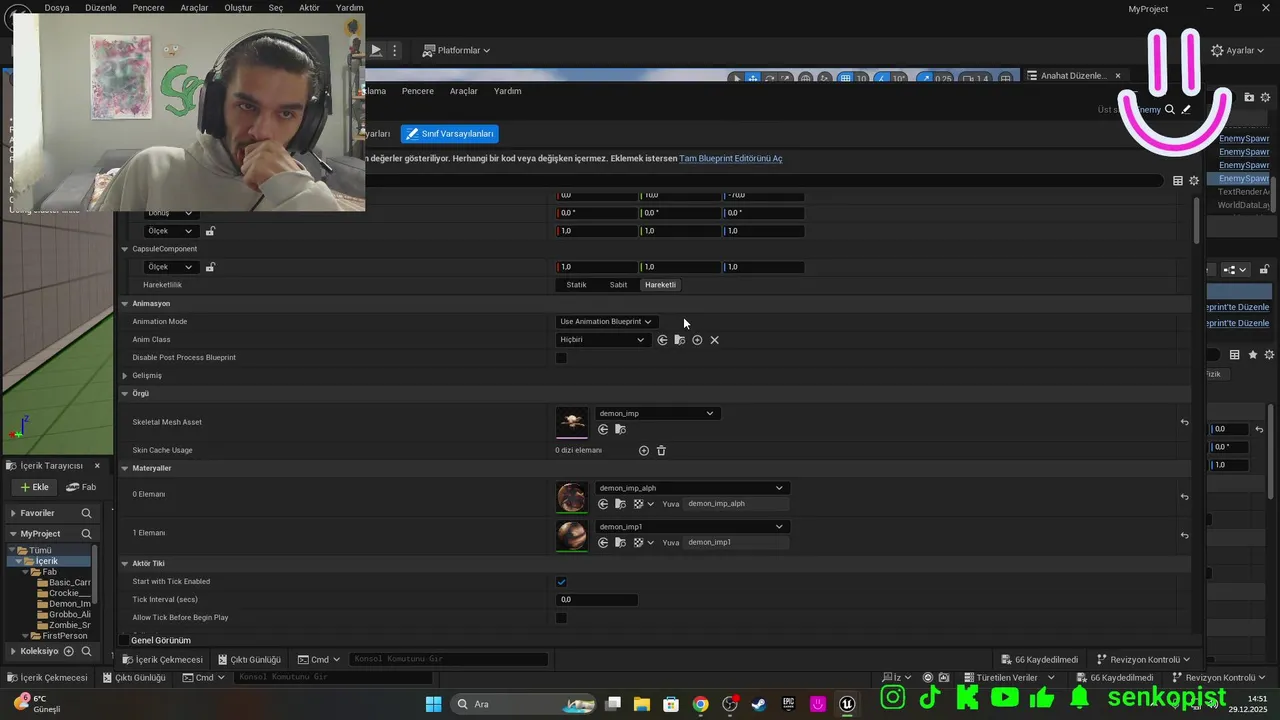Image resolution: width=1280 pixels, height=720 pixels.
Task: Open Windows Start menu
Action: (433, 704)
